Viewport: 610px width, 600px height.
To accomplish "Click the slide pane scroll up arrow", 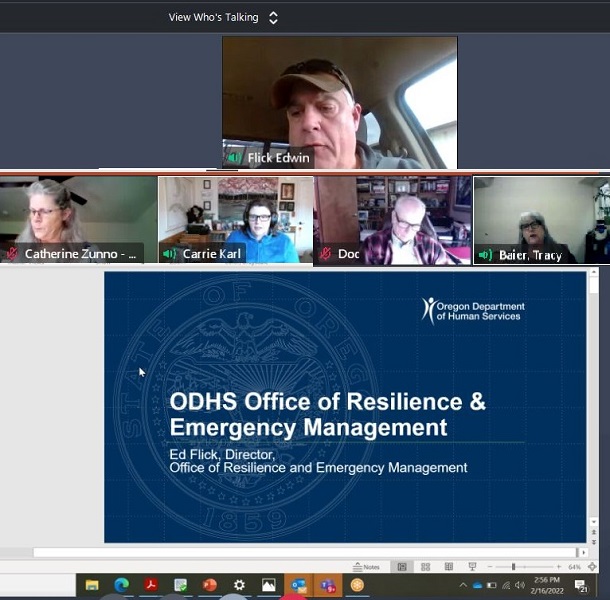I will 594,272.
